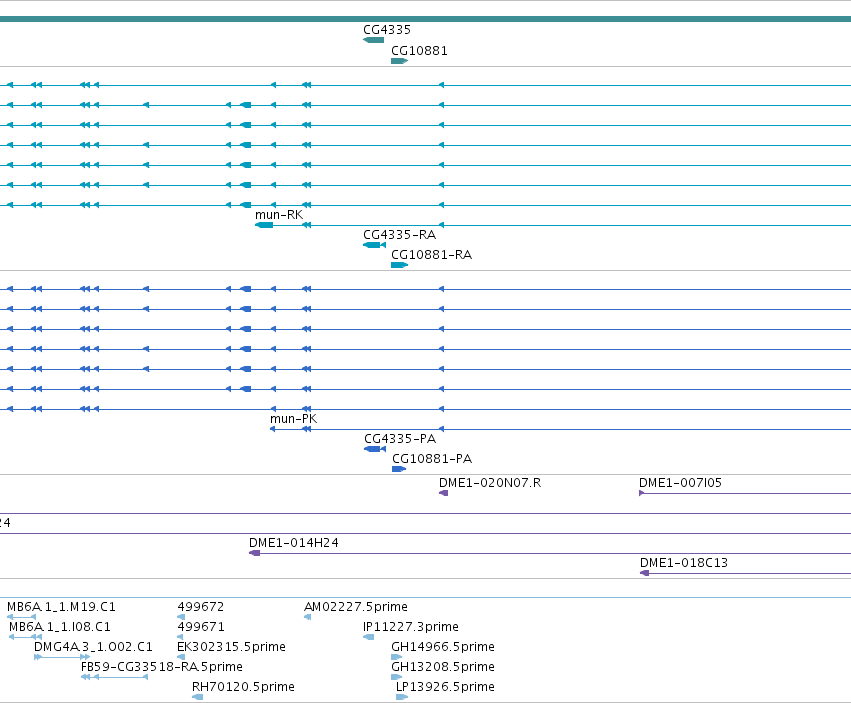
Task: Open the DME1-018C13 feature label
Action: pyautogui.click(x=684, y=563)
